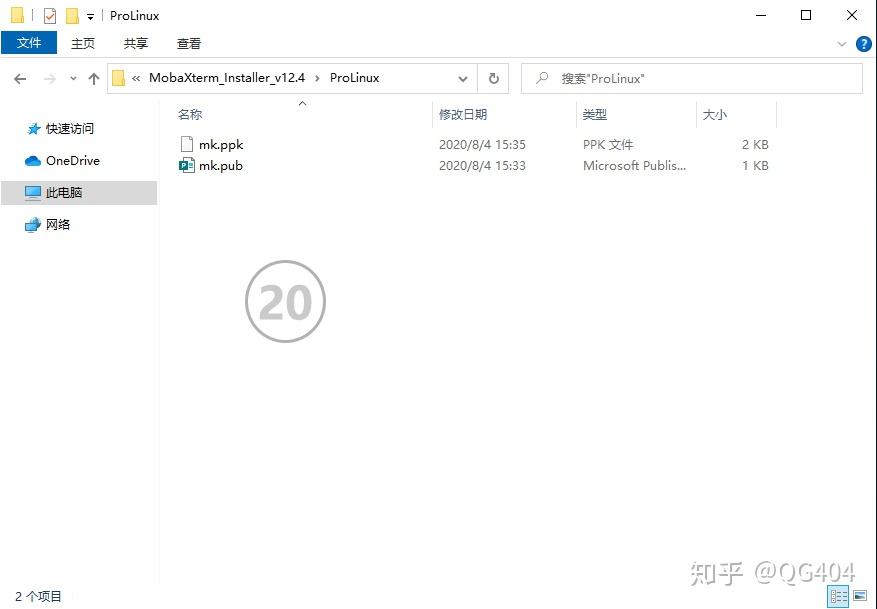Select the mk.pub Publisher file

pyautogui.click(x=220, y=166)
